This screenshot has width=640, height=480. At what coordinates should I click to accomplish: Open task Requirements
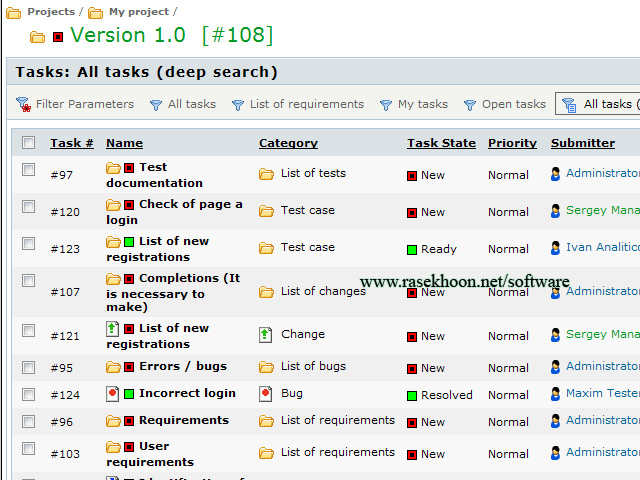click(x=184, y=420)
